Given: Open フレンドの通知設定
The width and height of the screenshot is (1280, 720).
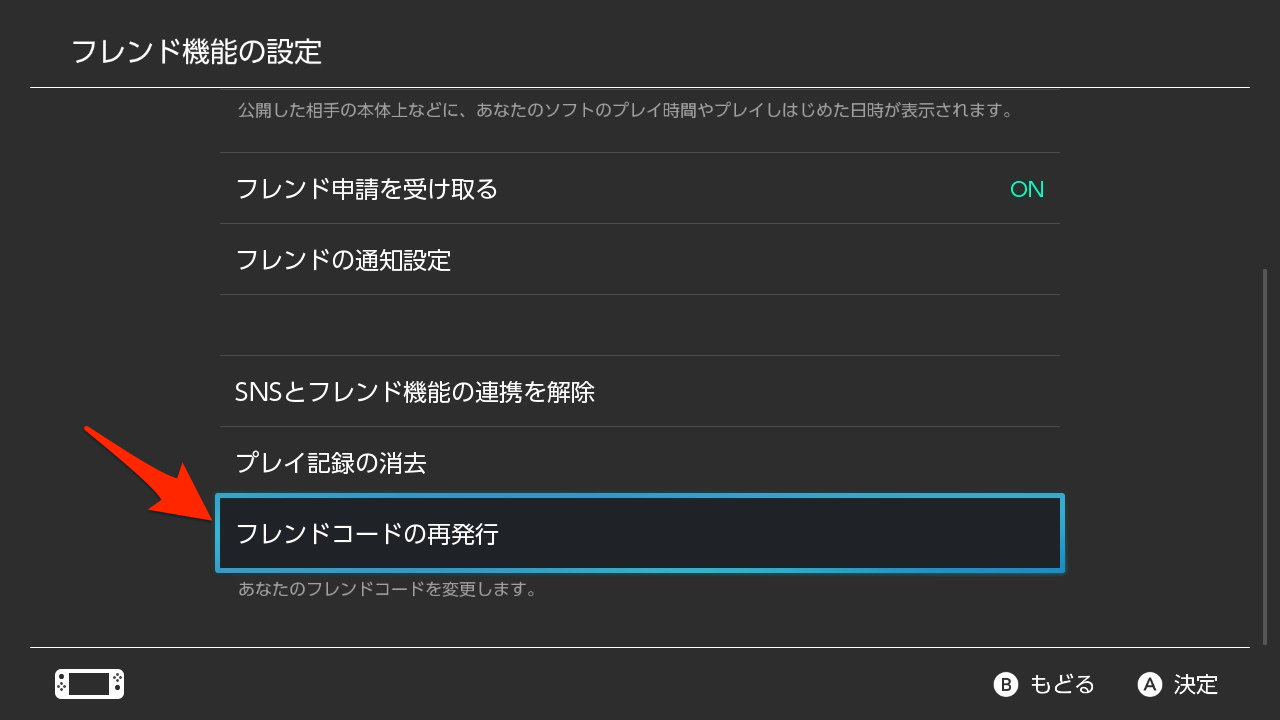Looking at the screenshot, I should click(640, 260).
